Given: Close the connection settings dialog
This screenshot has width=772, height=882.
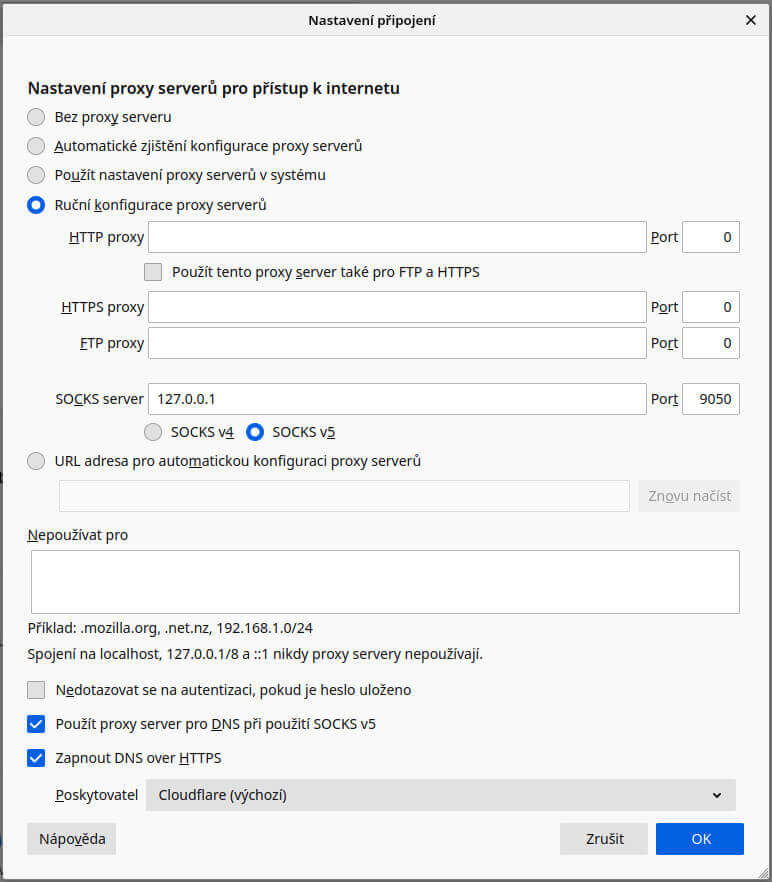Looking at the screenshot, I should 750,19.
